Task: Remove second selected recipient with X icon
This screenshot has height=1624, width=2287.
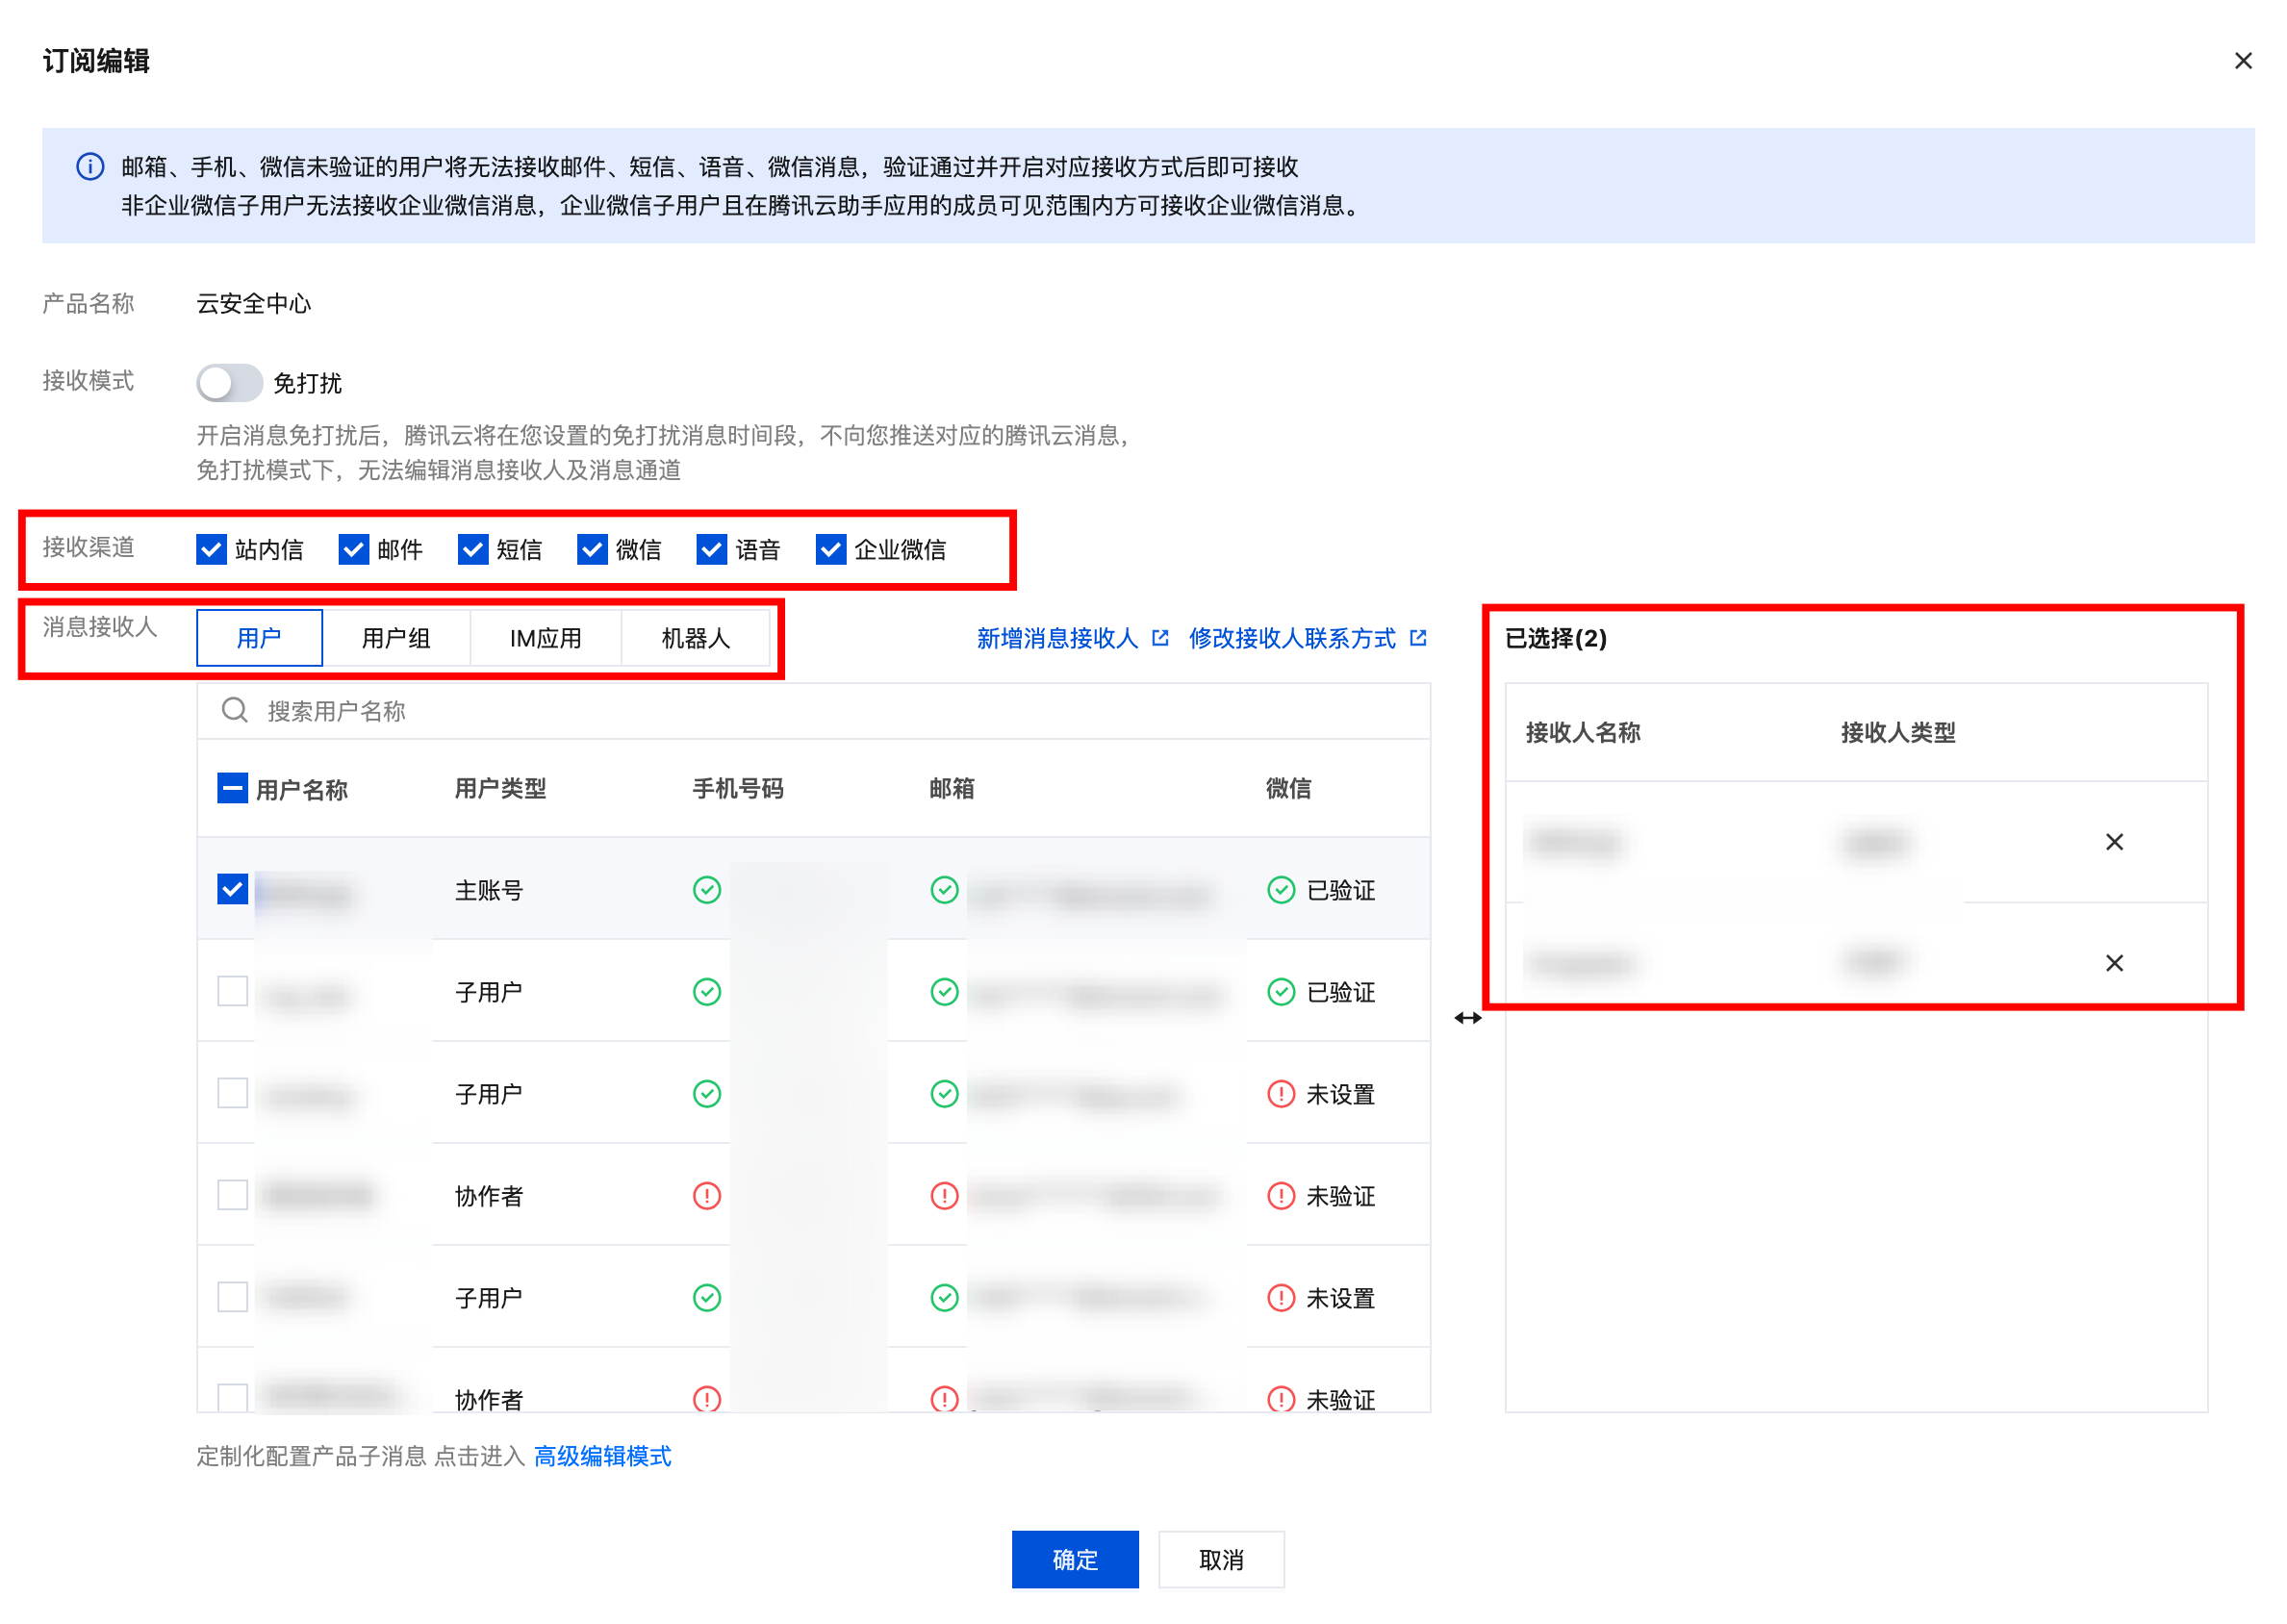Action: [2113, 963]
